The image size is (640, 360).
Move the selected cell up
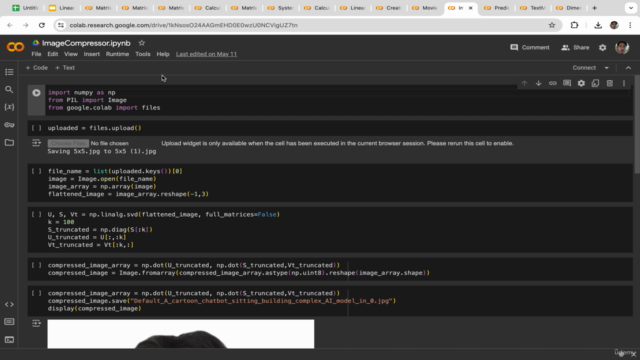coord(524,83)
